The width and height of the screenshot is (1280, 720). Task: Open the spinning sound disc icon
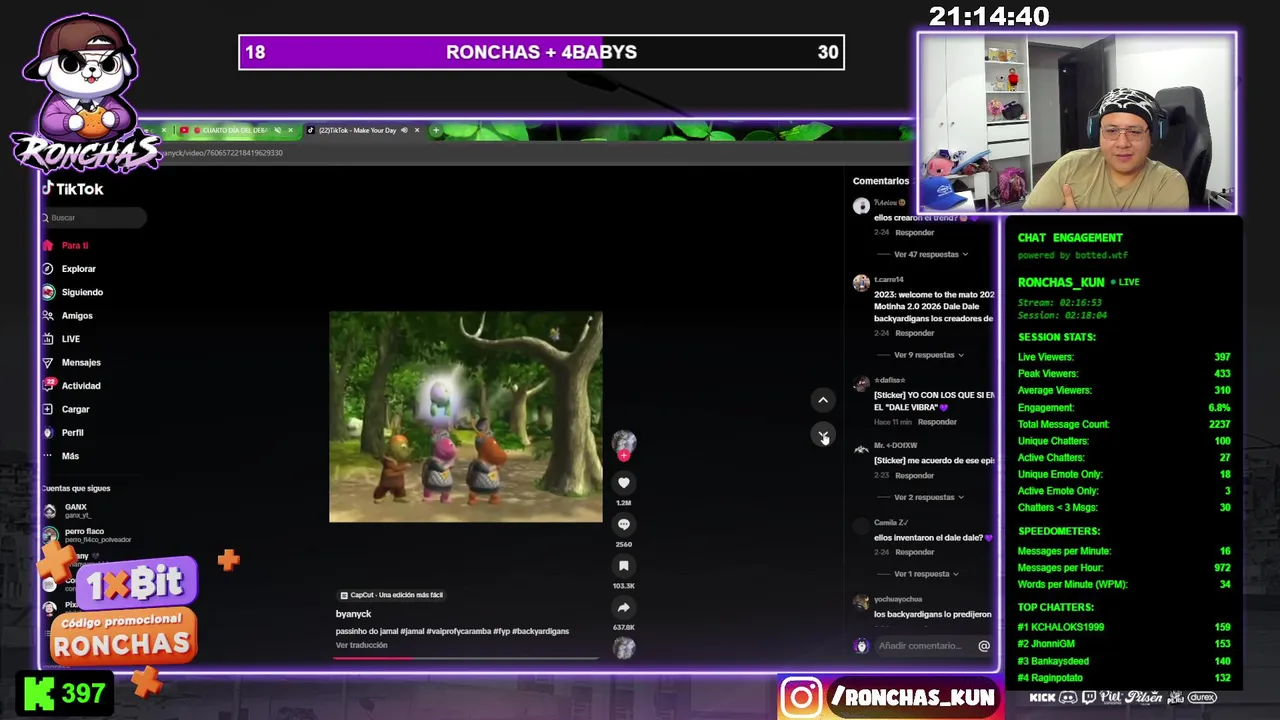[623, 648]
